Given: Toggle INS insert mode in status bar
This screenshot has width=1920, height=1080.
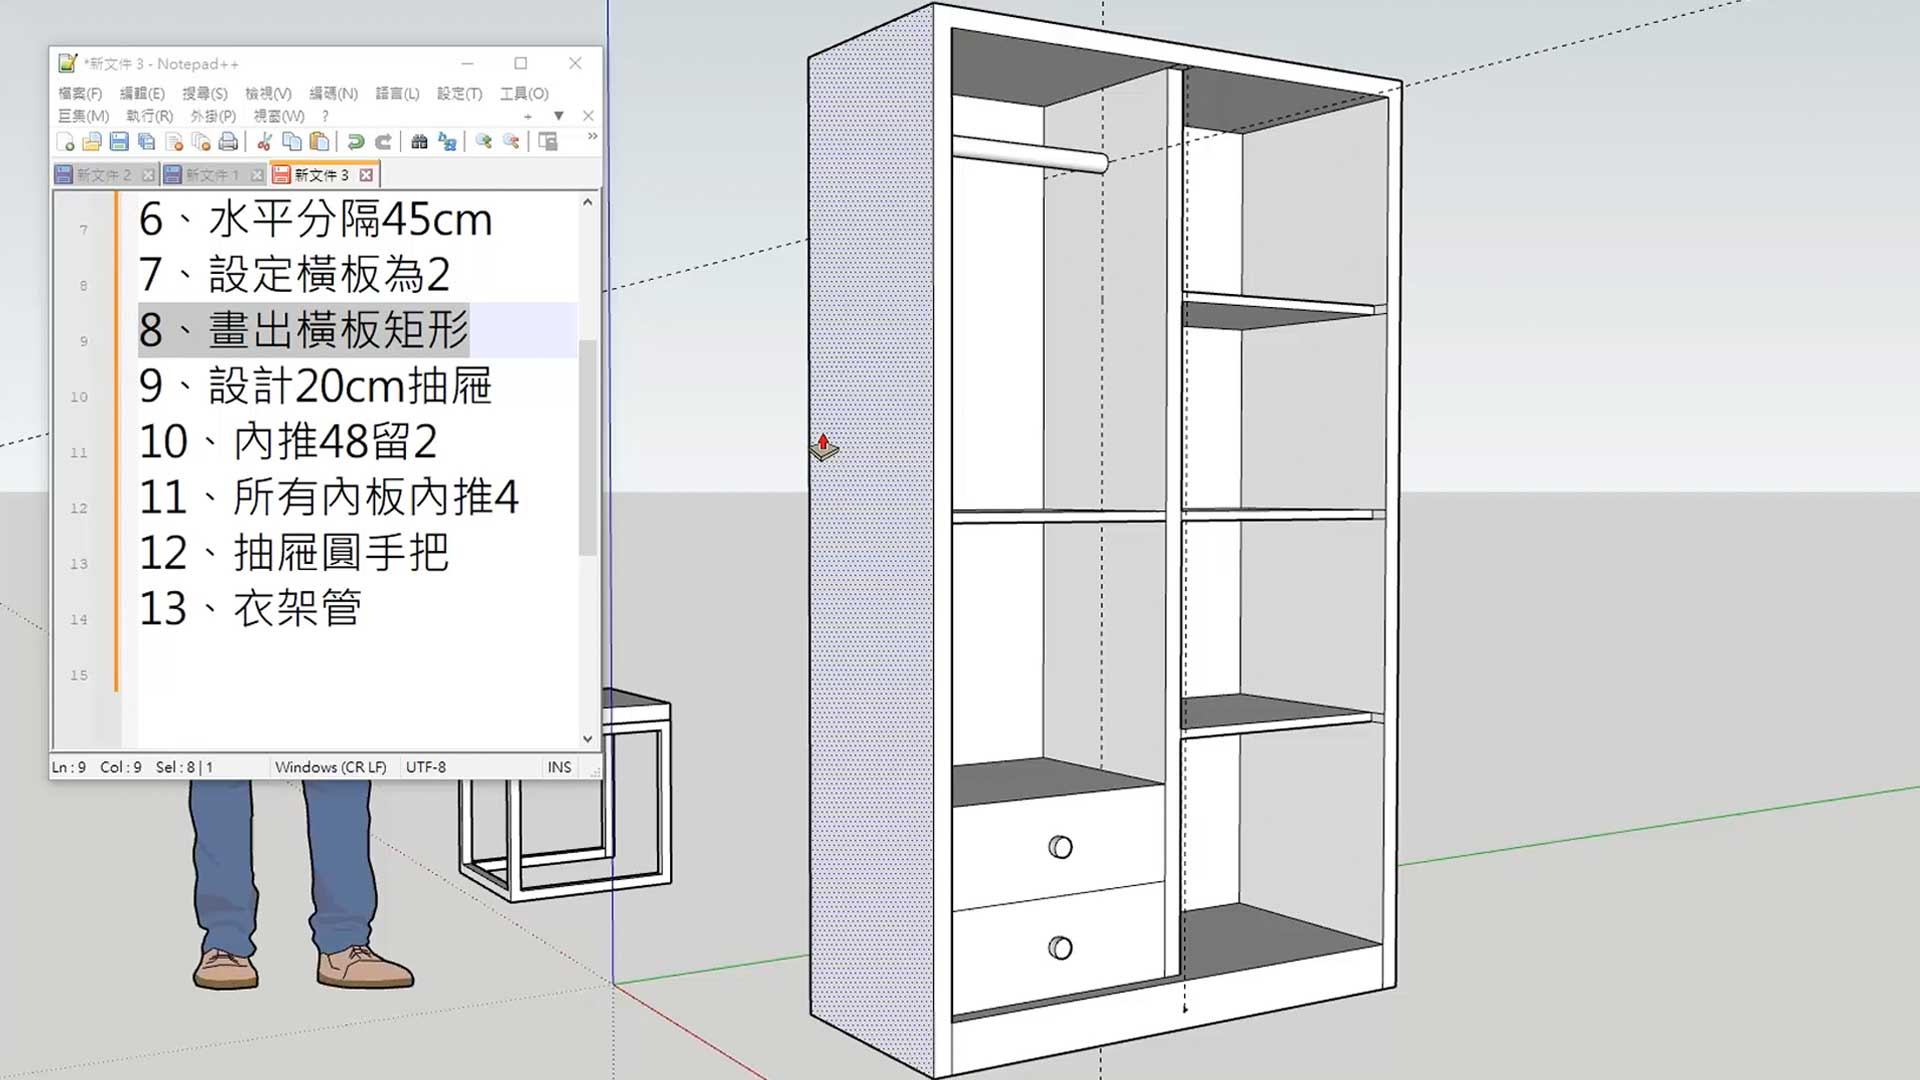Looking at the screenshot, I should click(x=559, y=767).
